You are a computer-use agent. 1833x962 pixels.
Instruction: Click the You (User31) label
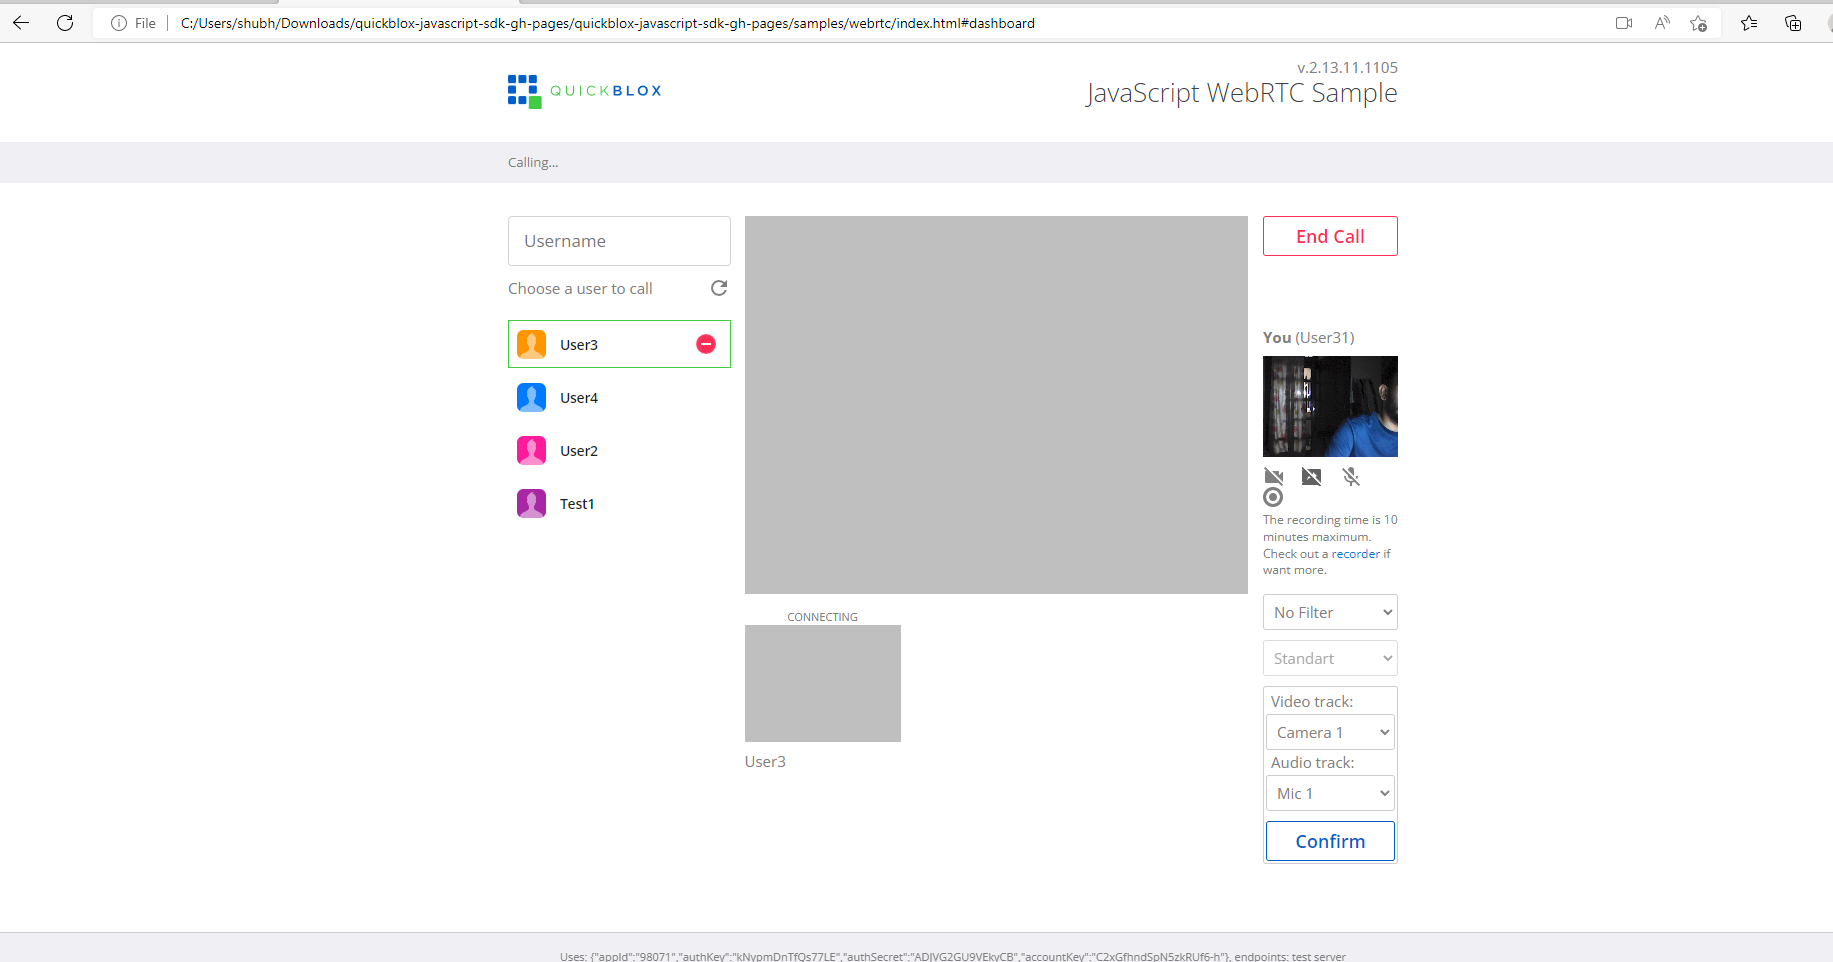1308,337
